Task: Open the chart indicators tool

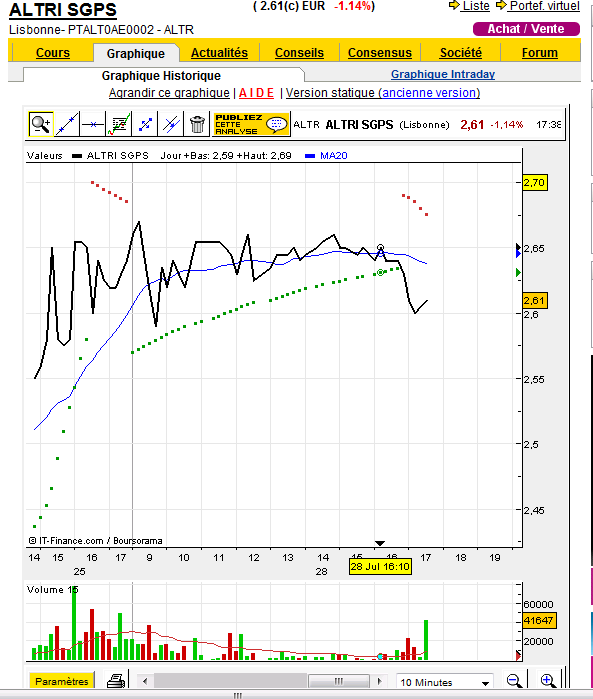Action: [x=119, y=124]
